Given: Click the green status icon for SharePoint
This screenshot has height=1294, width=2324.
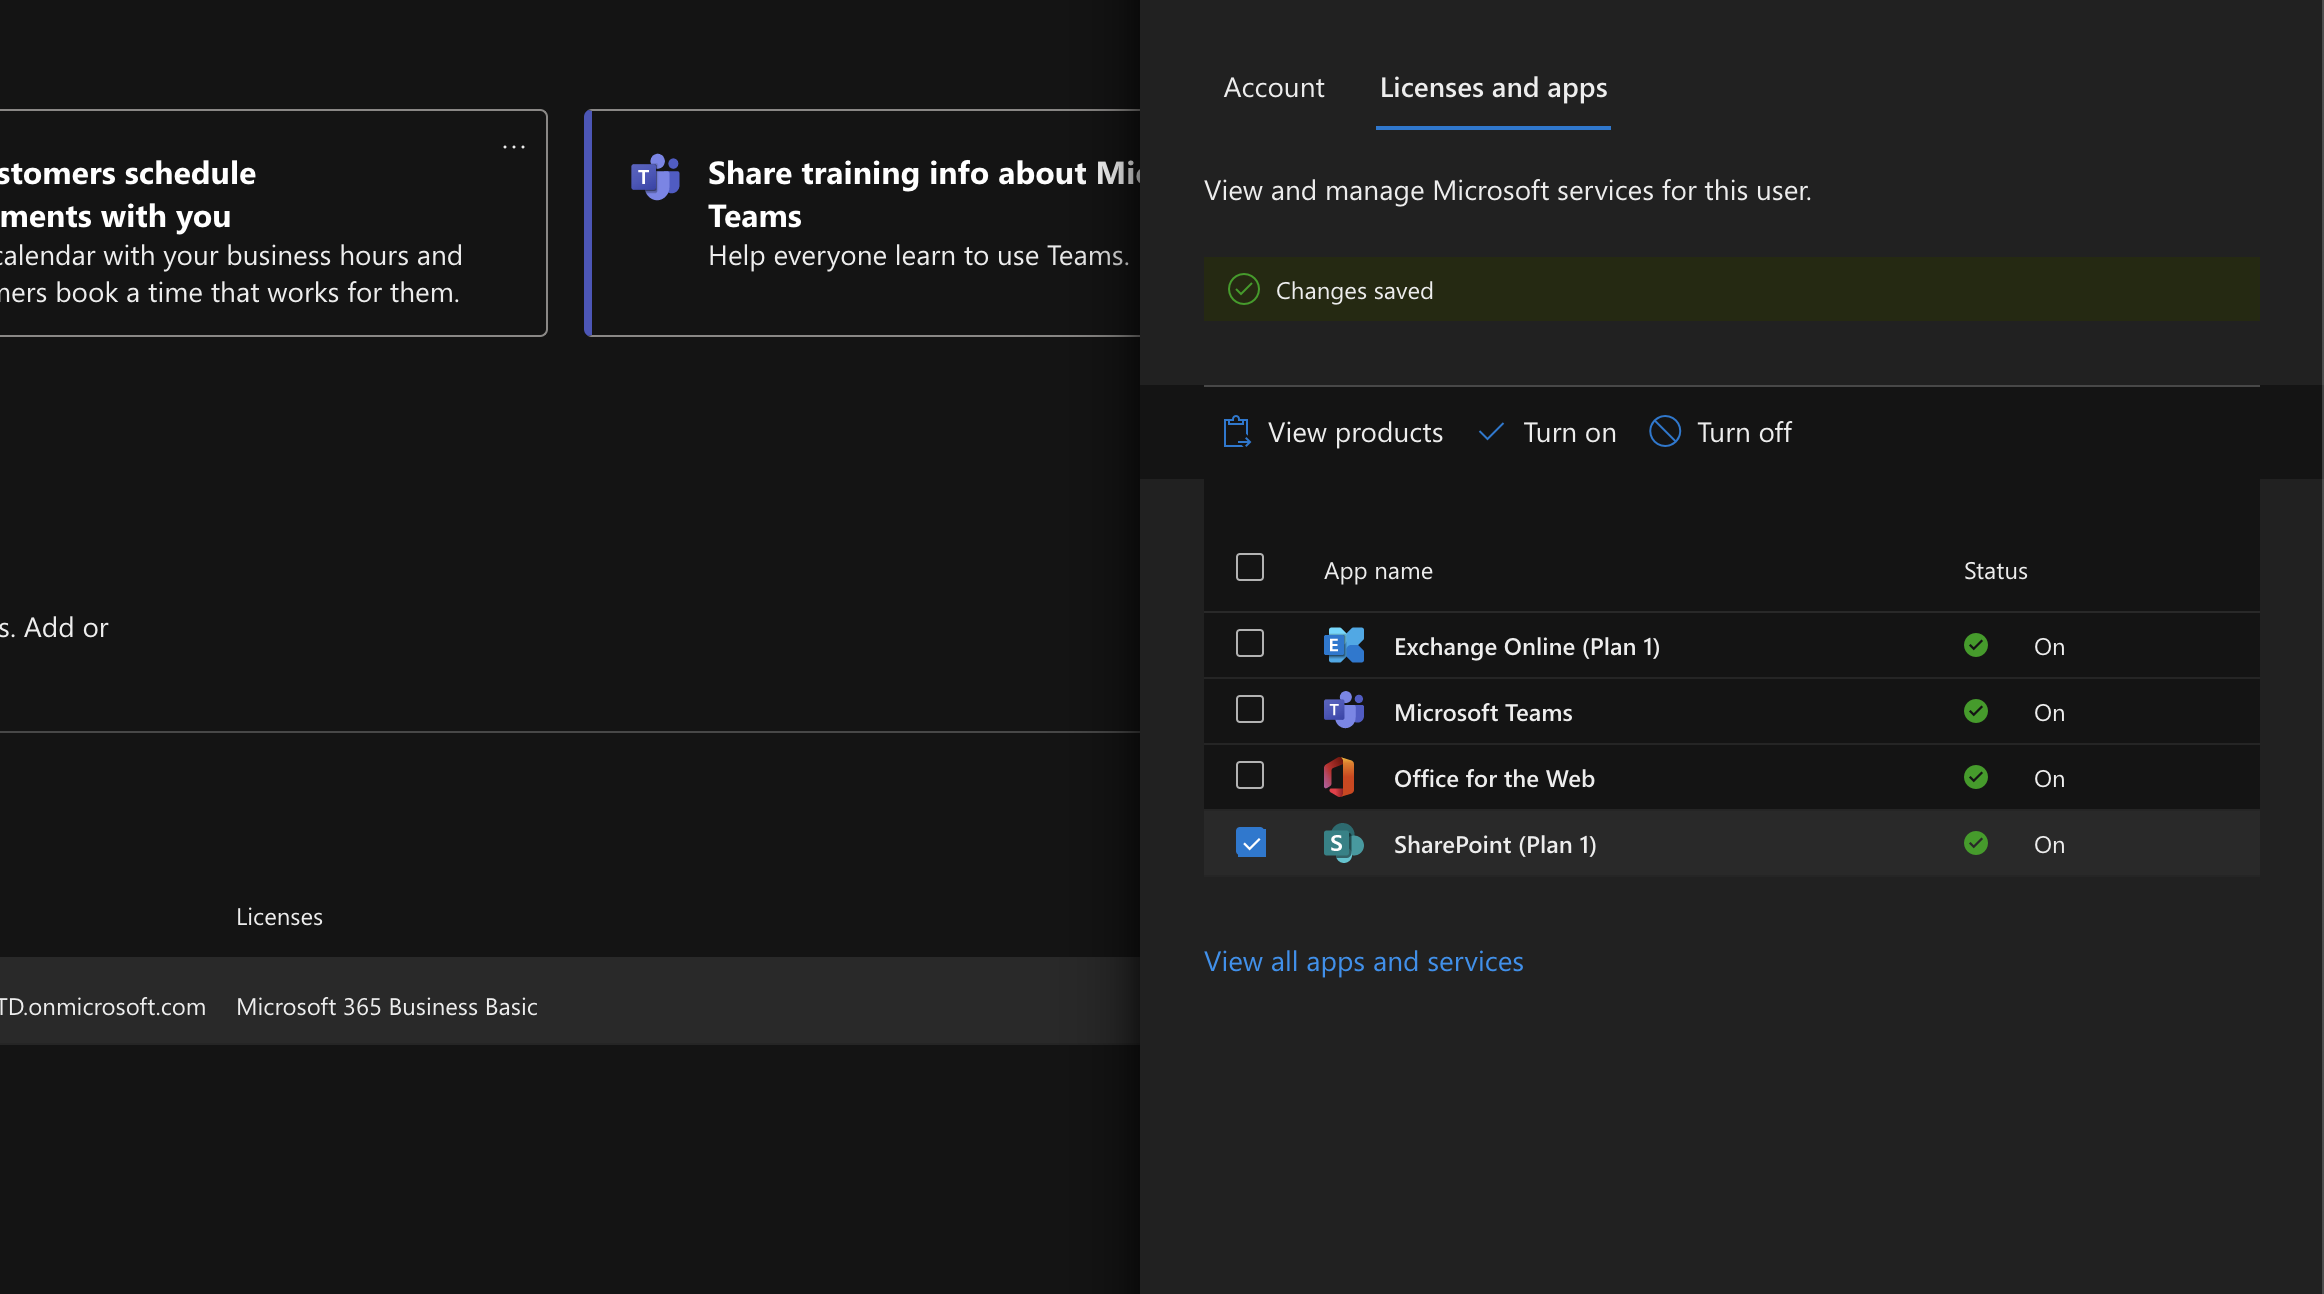Looking at the screenshot, I should pyautogui.click(x=1976, y=843).
